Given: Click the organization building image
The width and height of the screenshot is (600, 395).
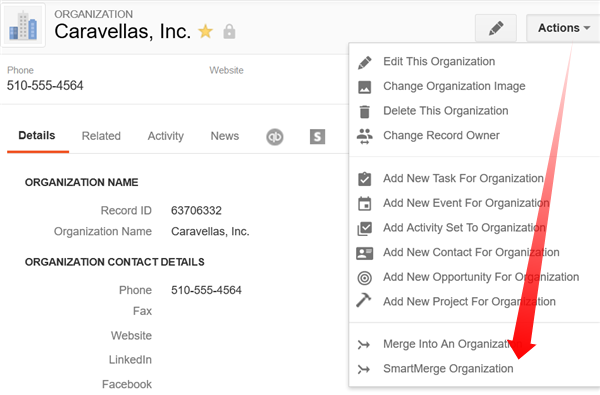Looking at the screenshot, I should point(23,26).
